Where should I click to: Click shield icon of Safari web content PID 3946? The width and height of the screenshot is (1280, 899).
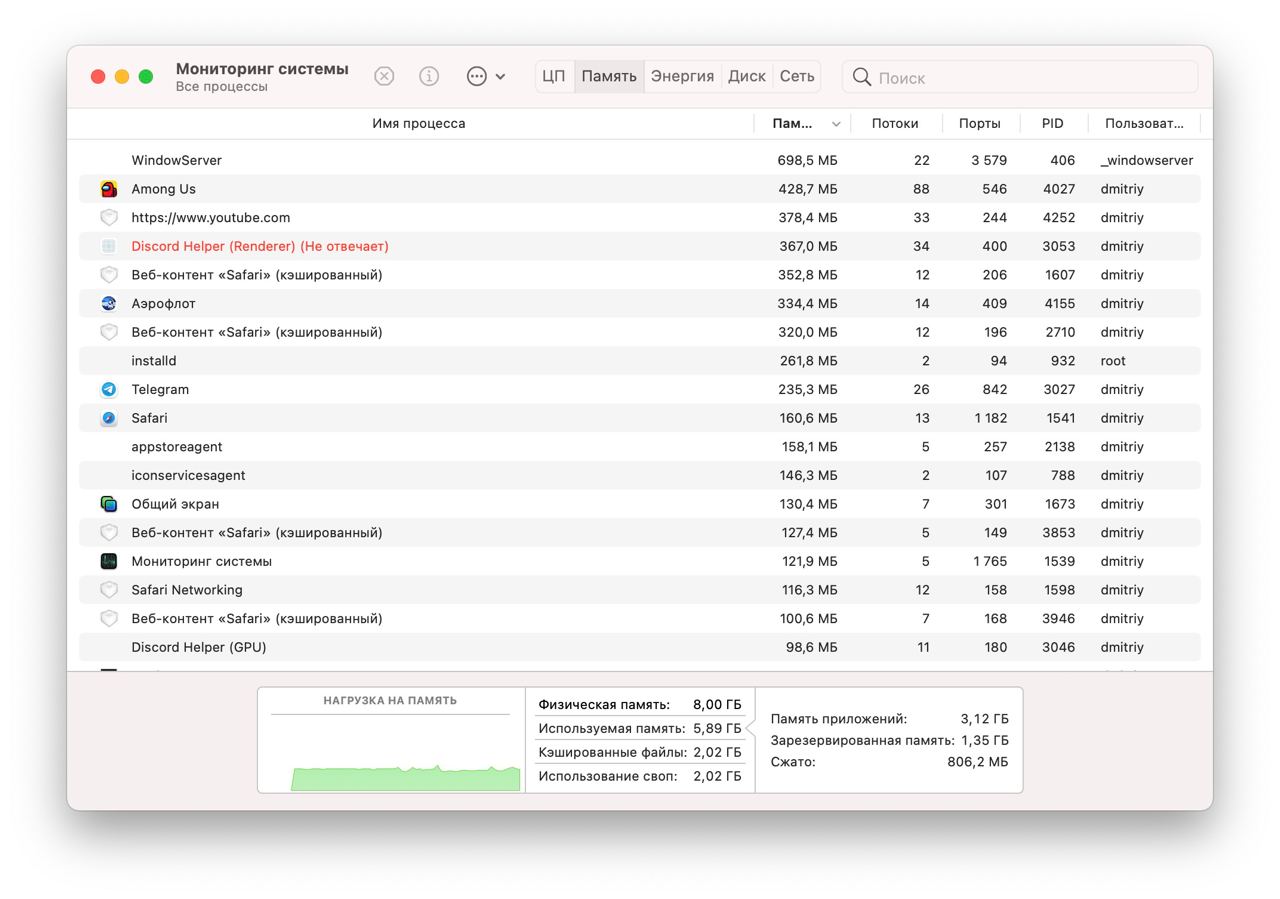tap(109, 619)
